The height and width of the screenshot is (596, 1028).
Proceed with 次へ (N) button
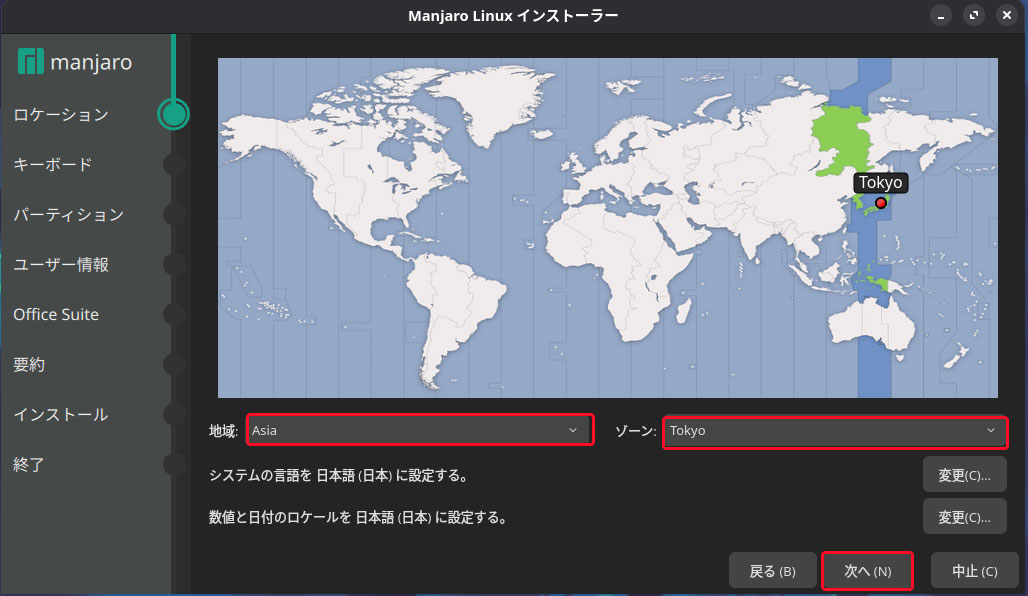867,571
